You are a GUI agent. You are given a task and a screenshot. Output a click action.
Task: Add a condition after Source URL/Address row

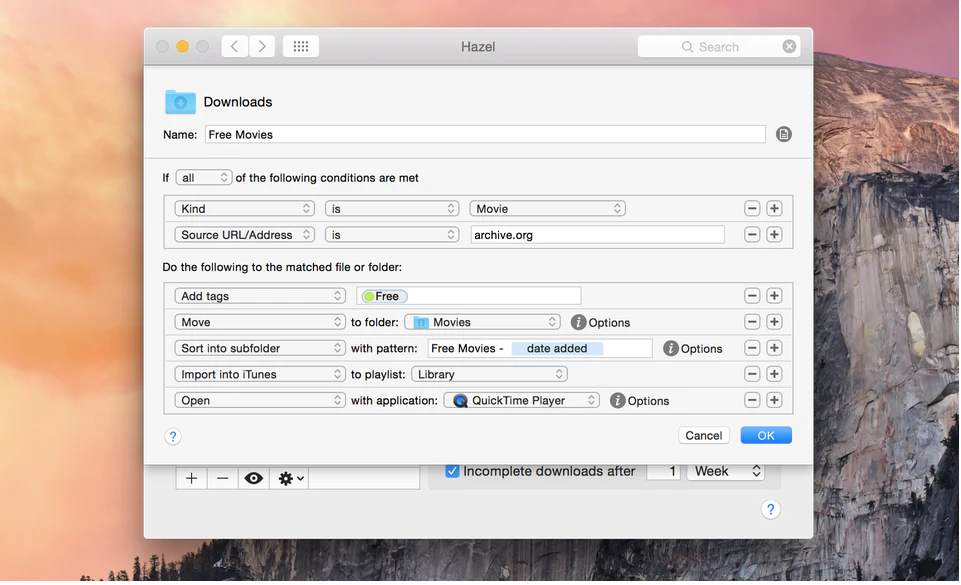[774, 235]
